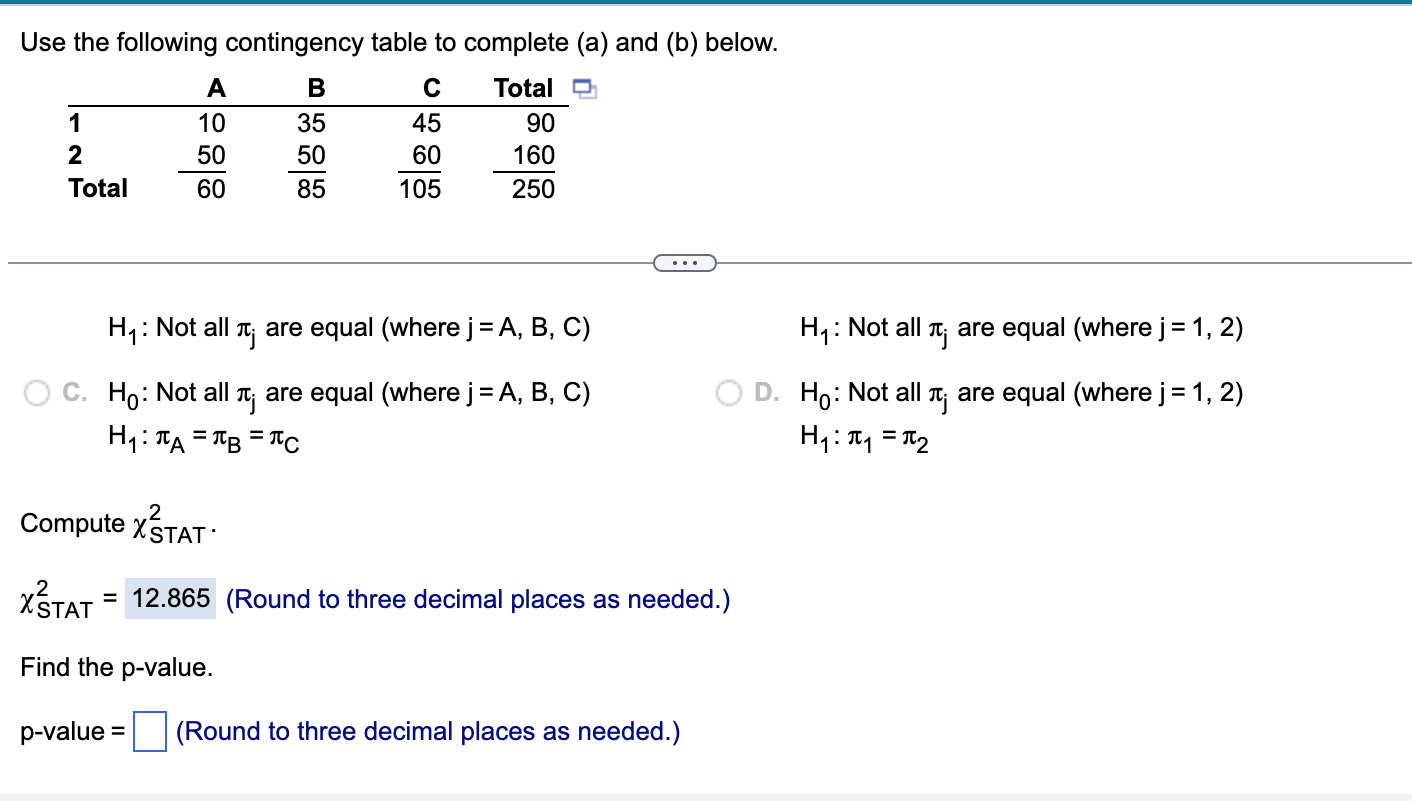Select answer choice D radio button

pos(728,393)
